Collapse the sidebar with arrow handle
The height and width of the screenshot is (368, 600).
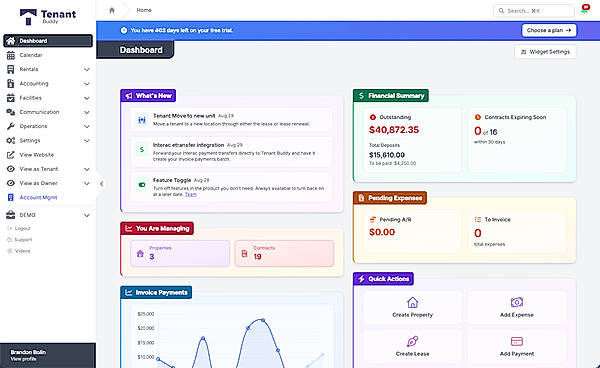click(x=101, y=184)
